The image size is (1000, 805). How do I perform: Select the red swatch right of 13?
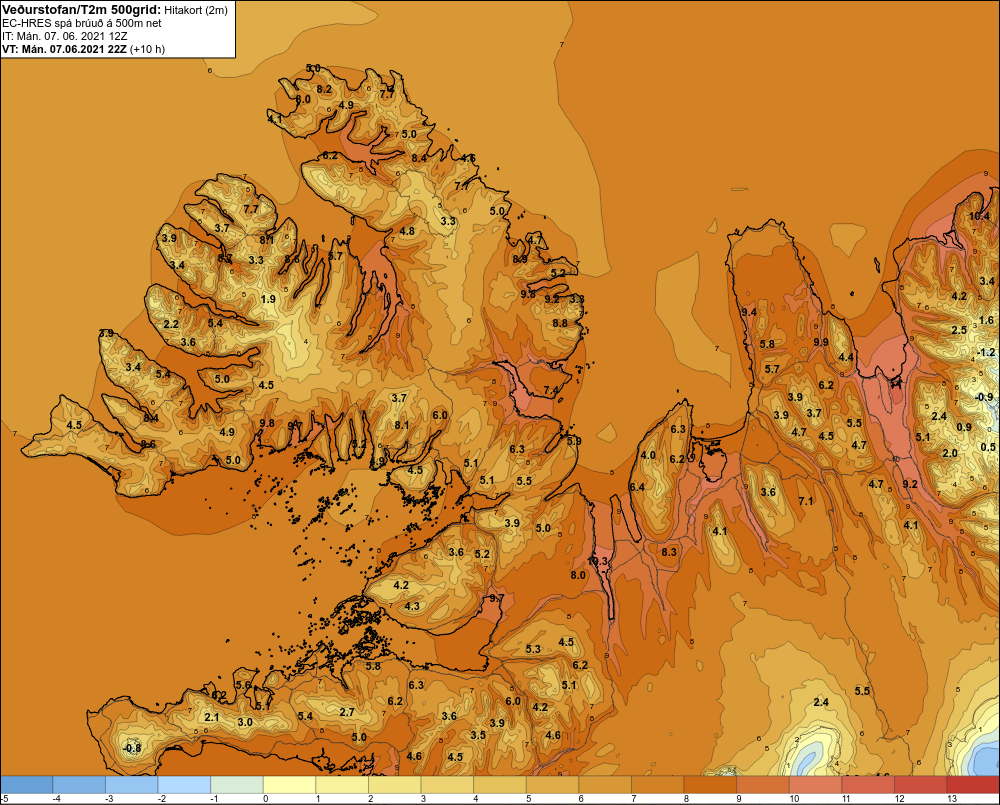click(x=973, y=785)
